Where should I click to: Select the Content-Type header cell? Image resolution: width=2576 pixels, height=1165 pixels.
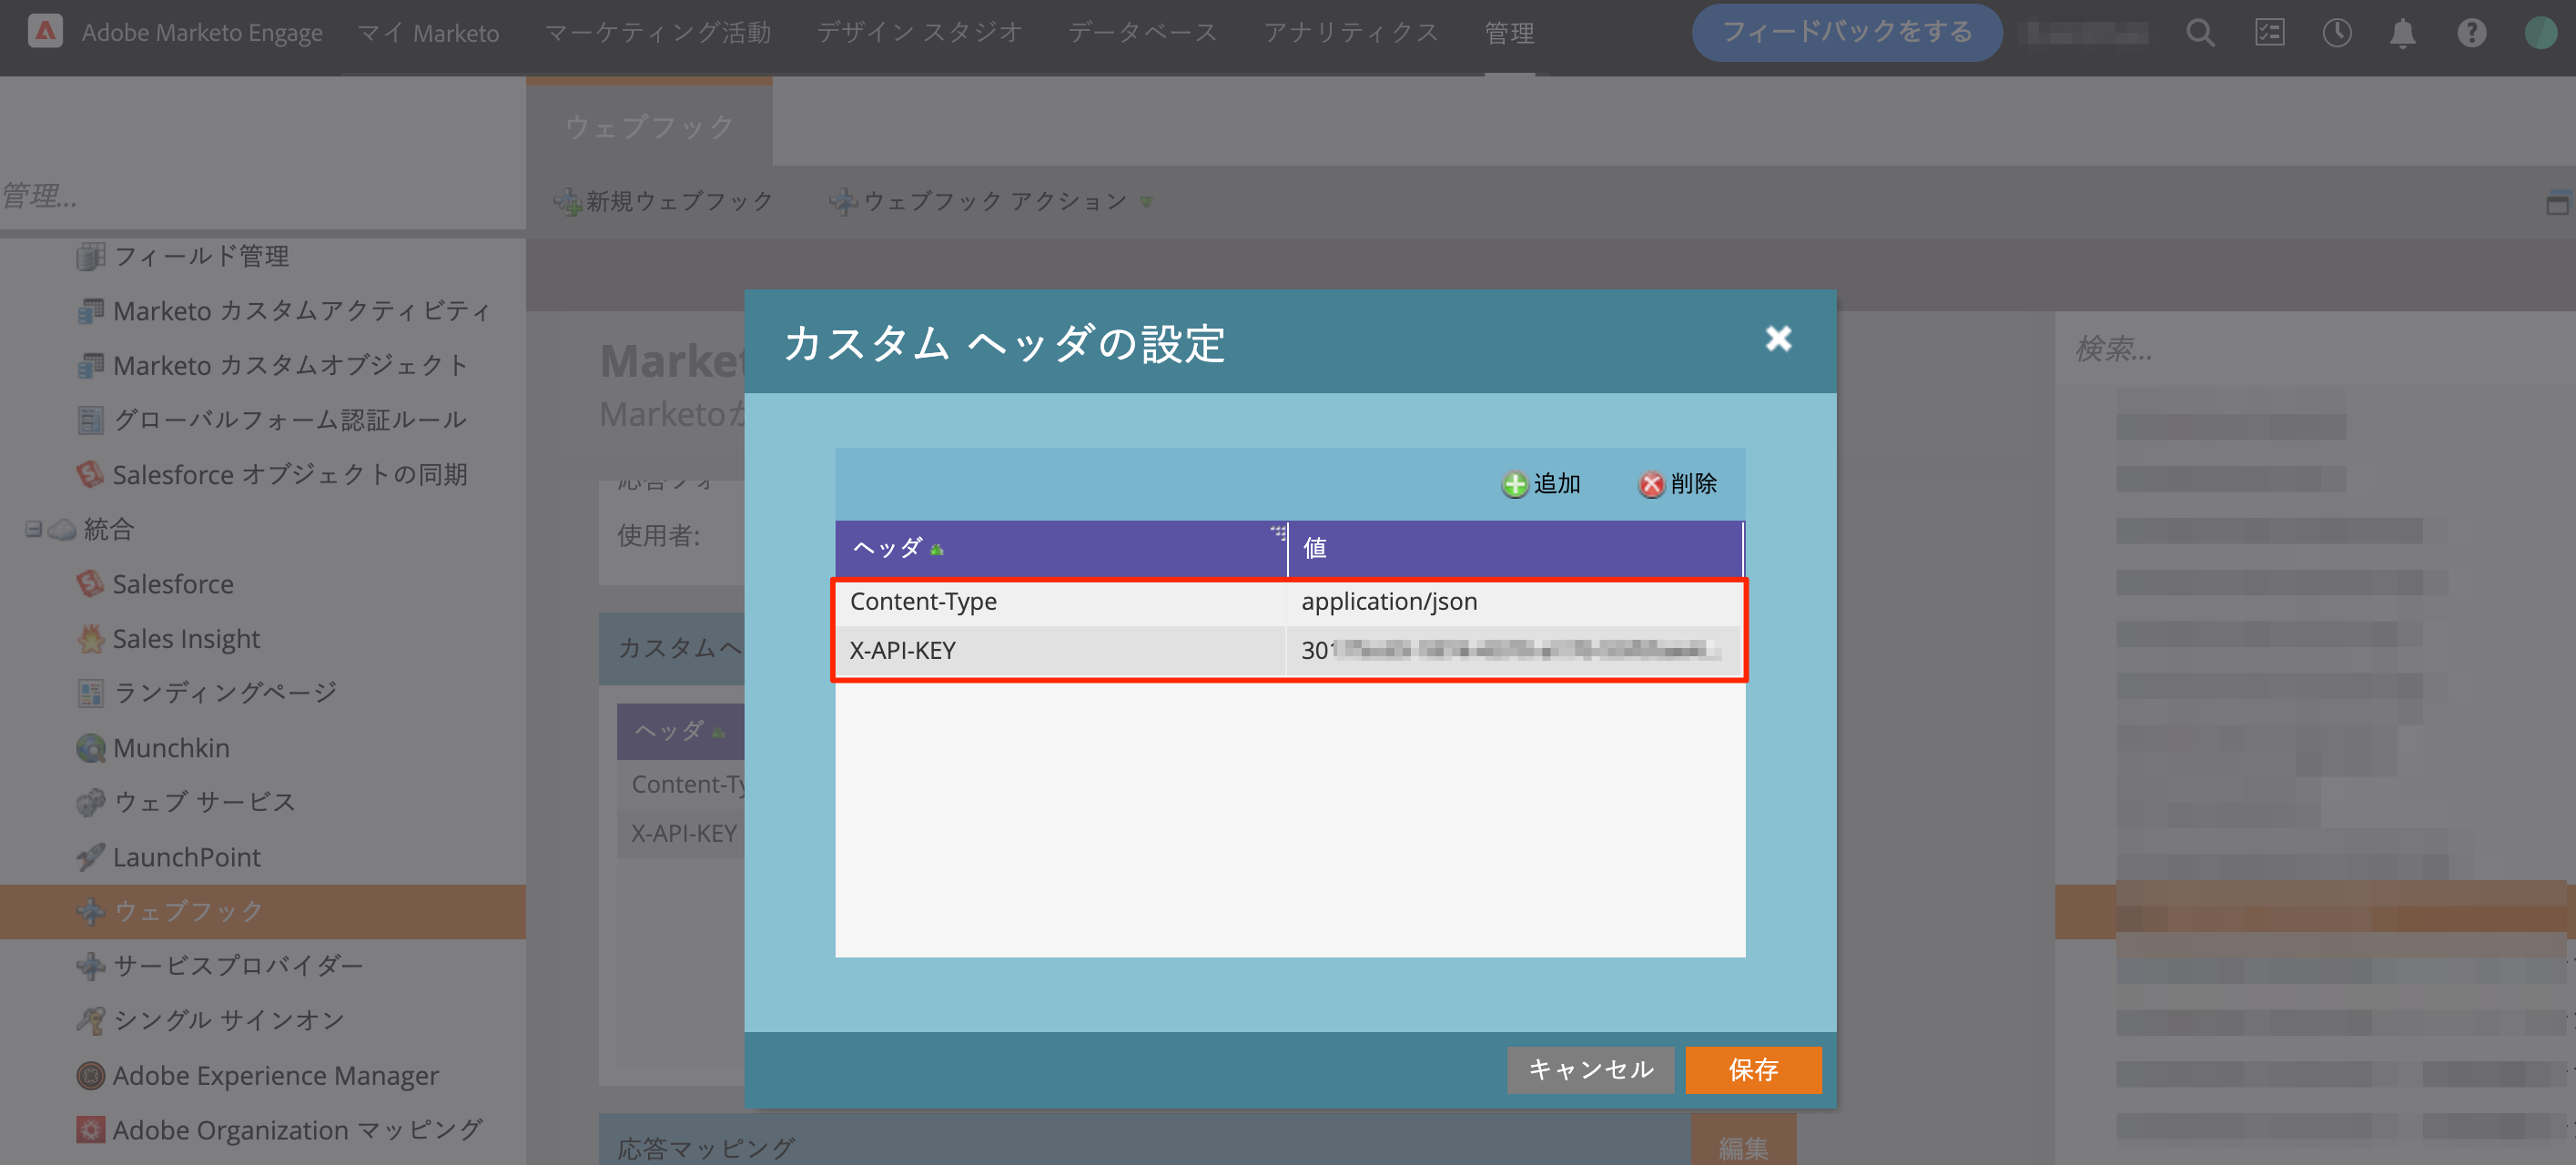click(x=1060, y=602)
